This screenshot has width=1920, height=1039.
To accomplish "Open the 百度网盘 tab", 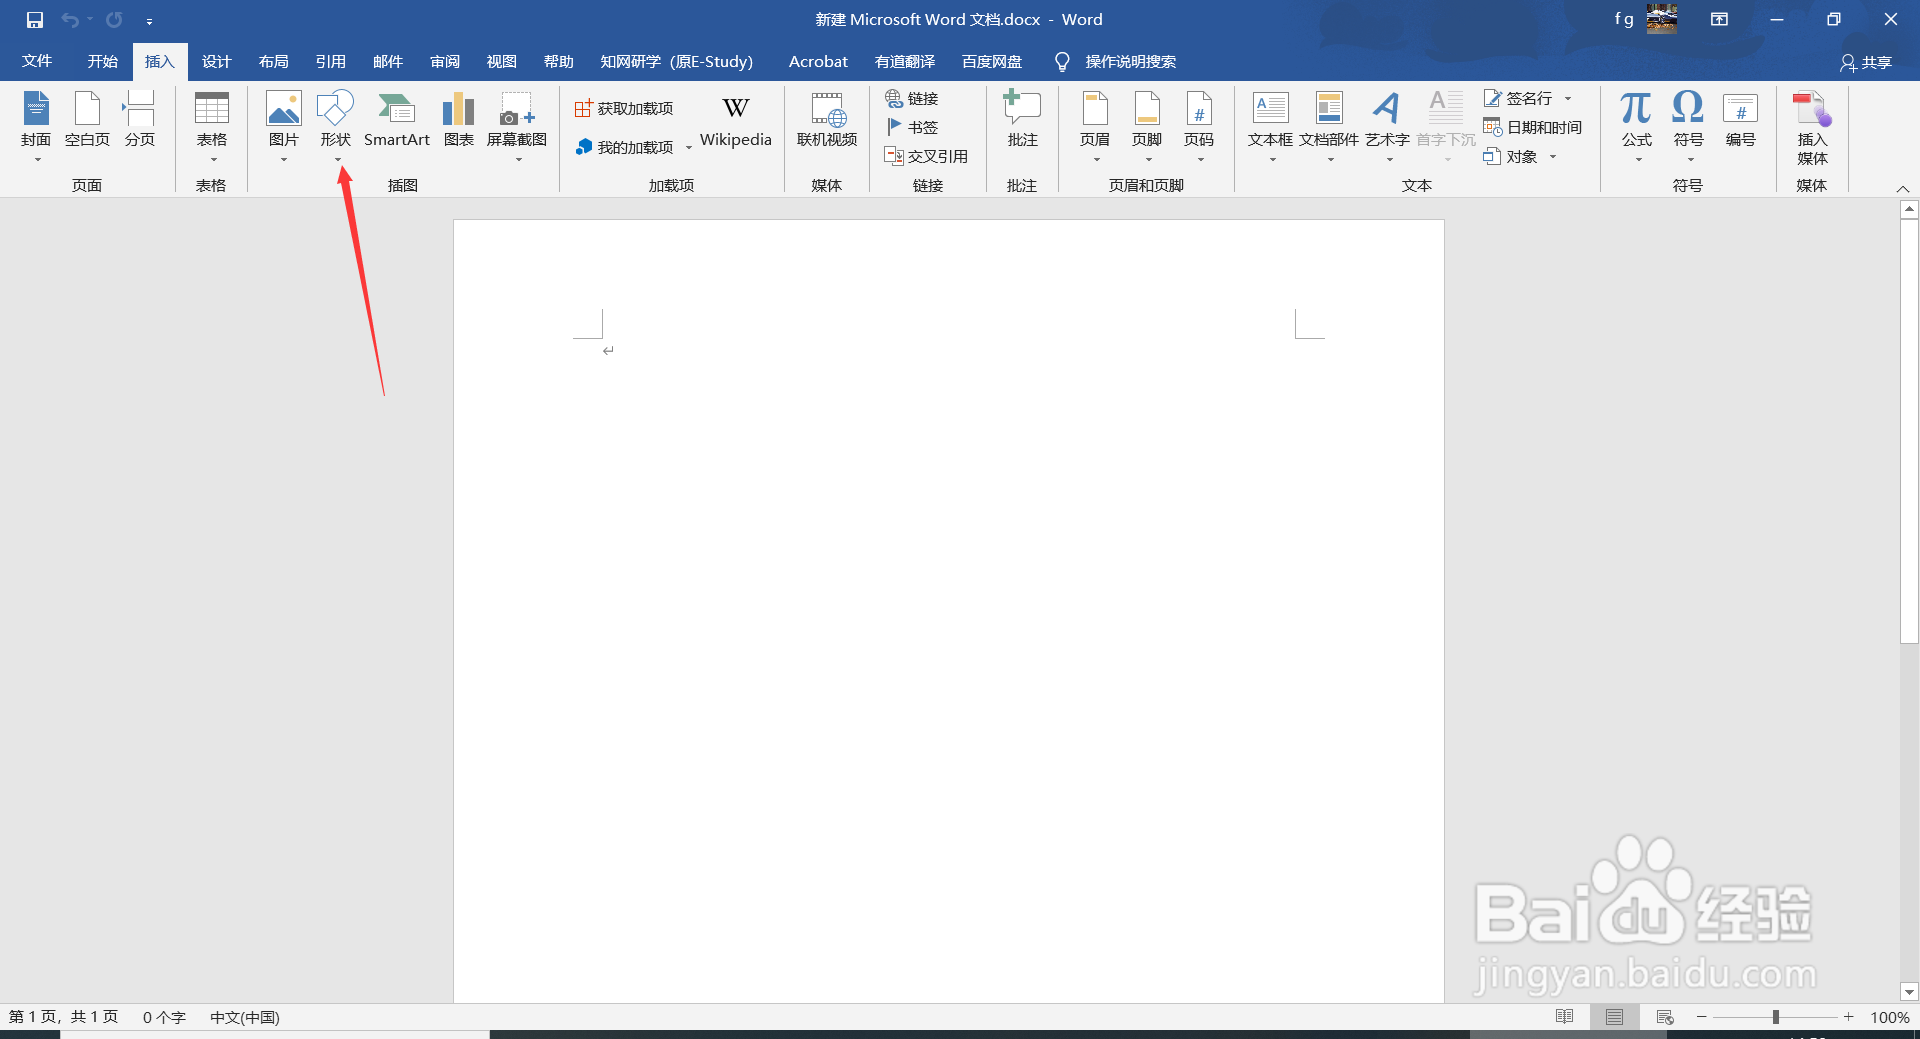I will point(992,62).
